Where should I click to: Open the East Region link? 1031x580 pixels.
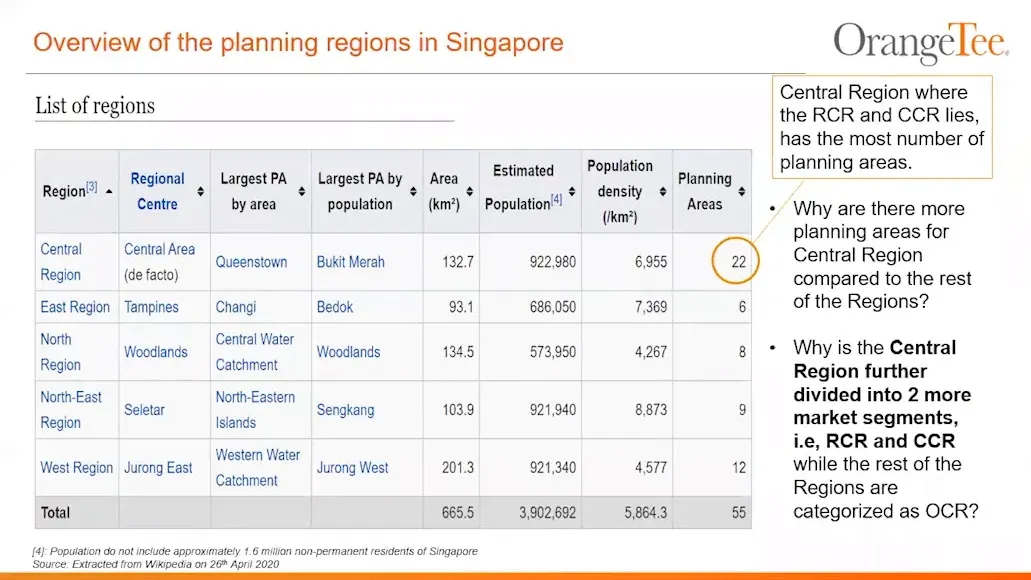[x=75, y=307]
